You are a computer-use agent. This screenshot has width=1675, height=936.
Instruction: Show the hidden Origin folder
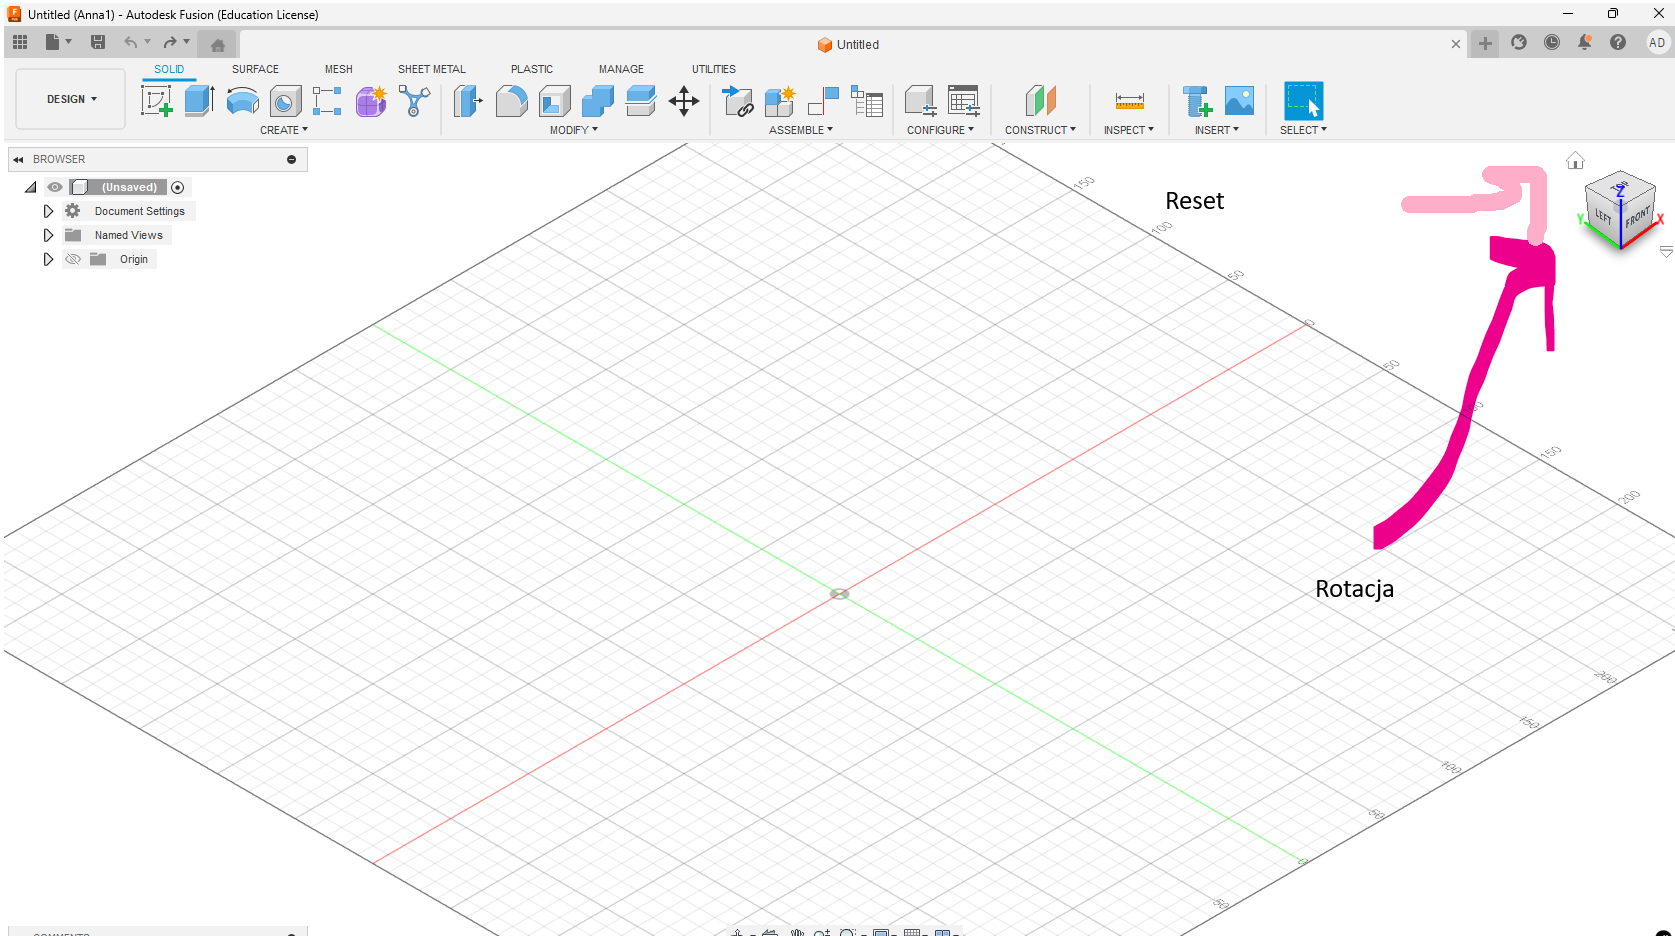coord(73,259)
